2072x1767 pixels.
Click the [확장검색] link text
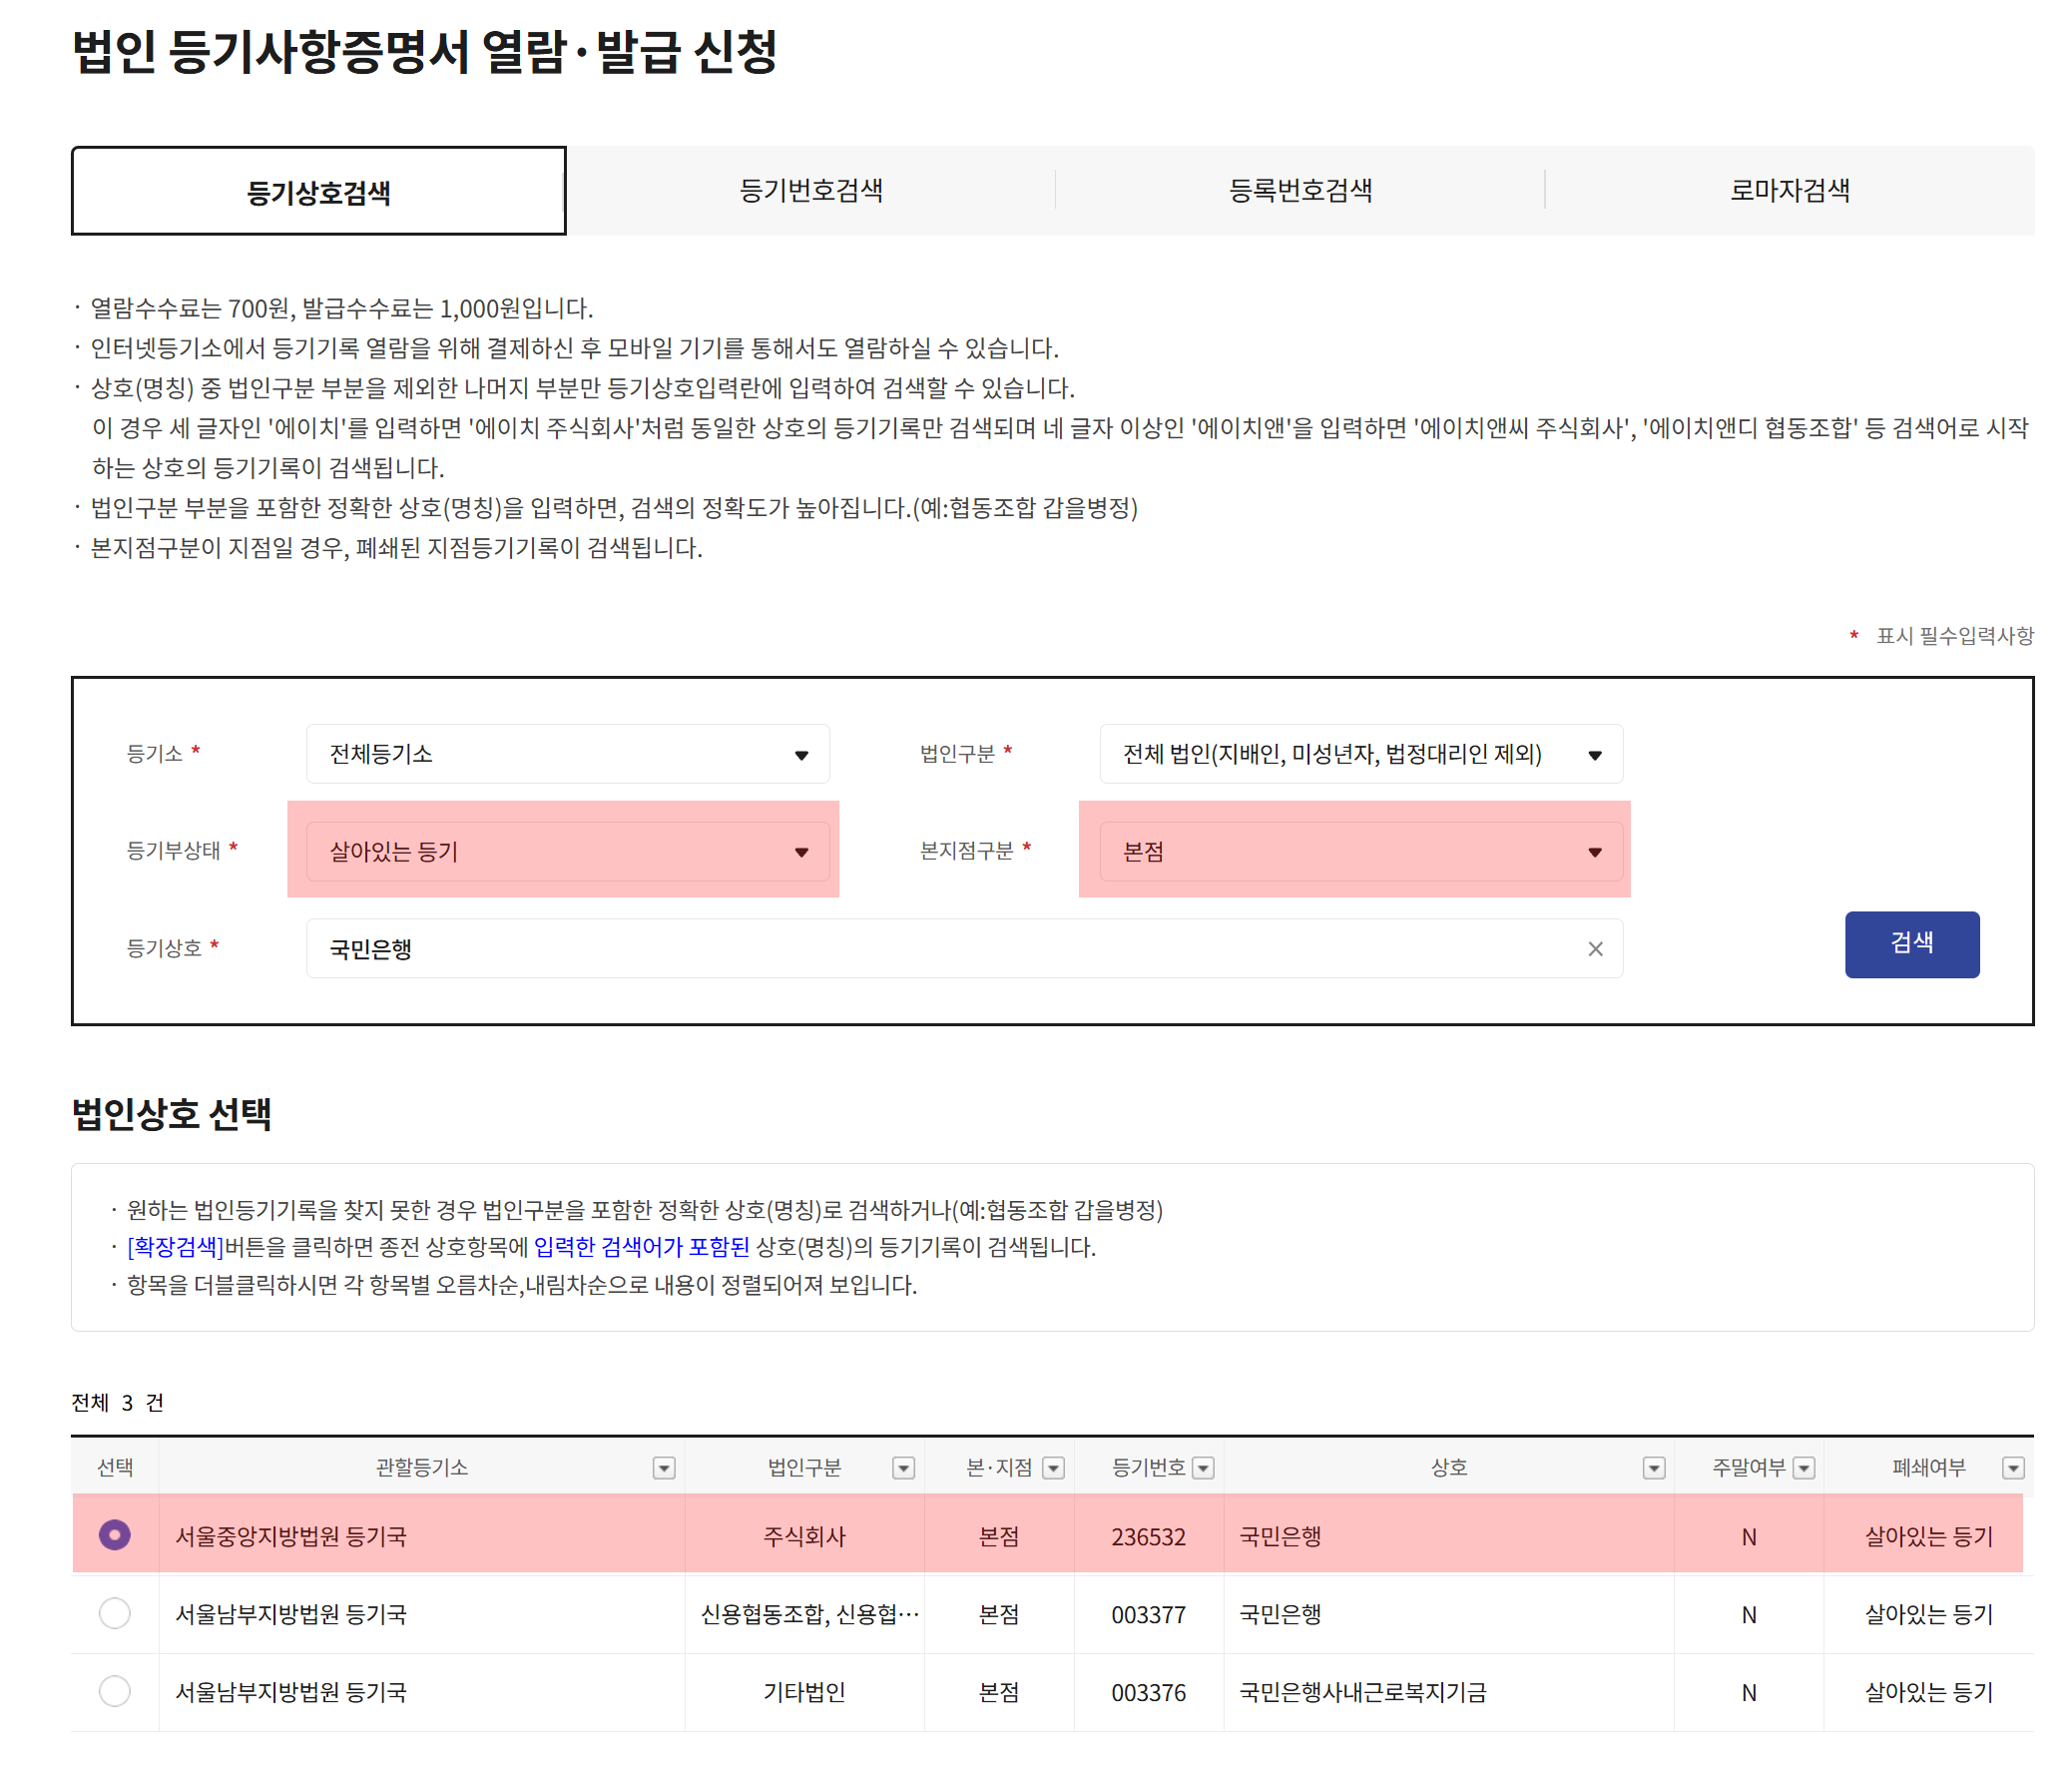(176, 1247)
